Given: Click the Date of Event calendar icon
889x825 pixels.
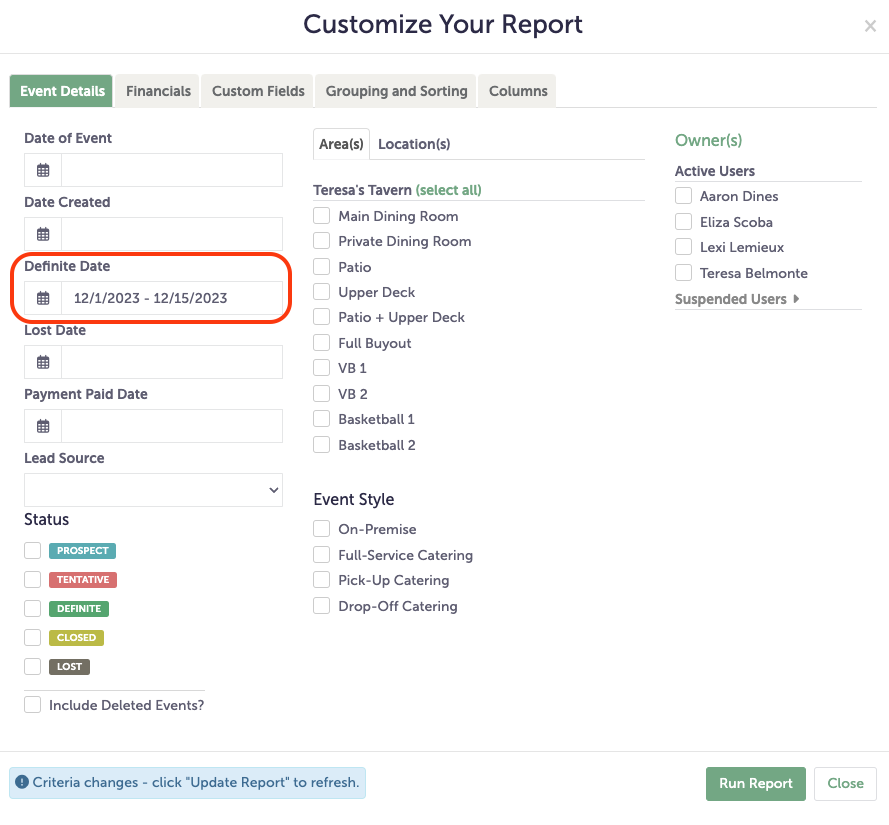Looking at the screenshot, I should pos(43,170).
